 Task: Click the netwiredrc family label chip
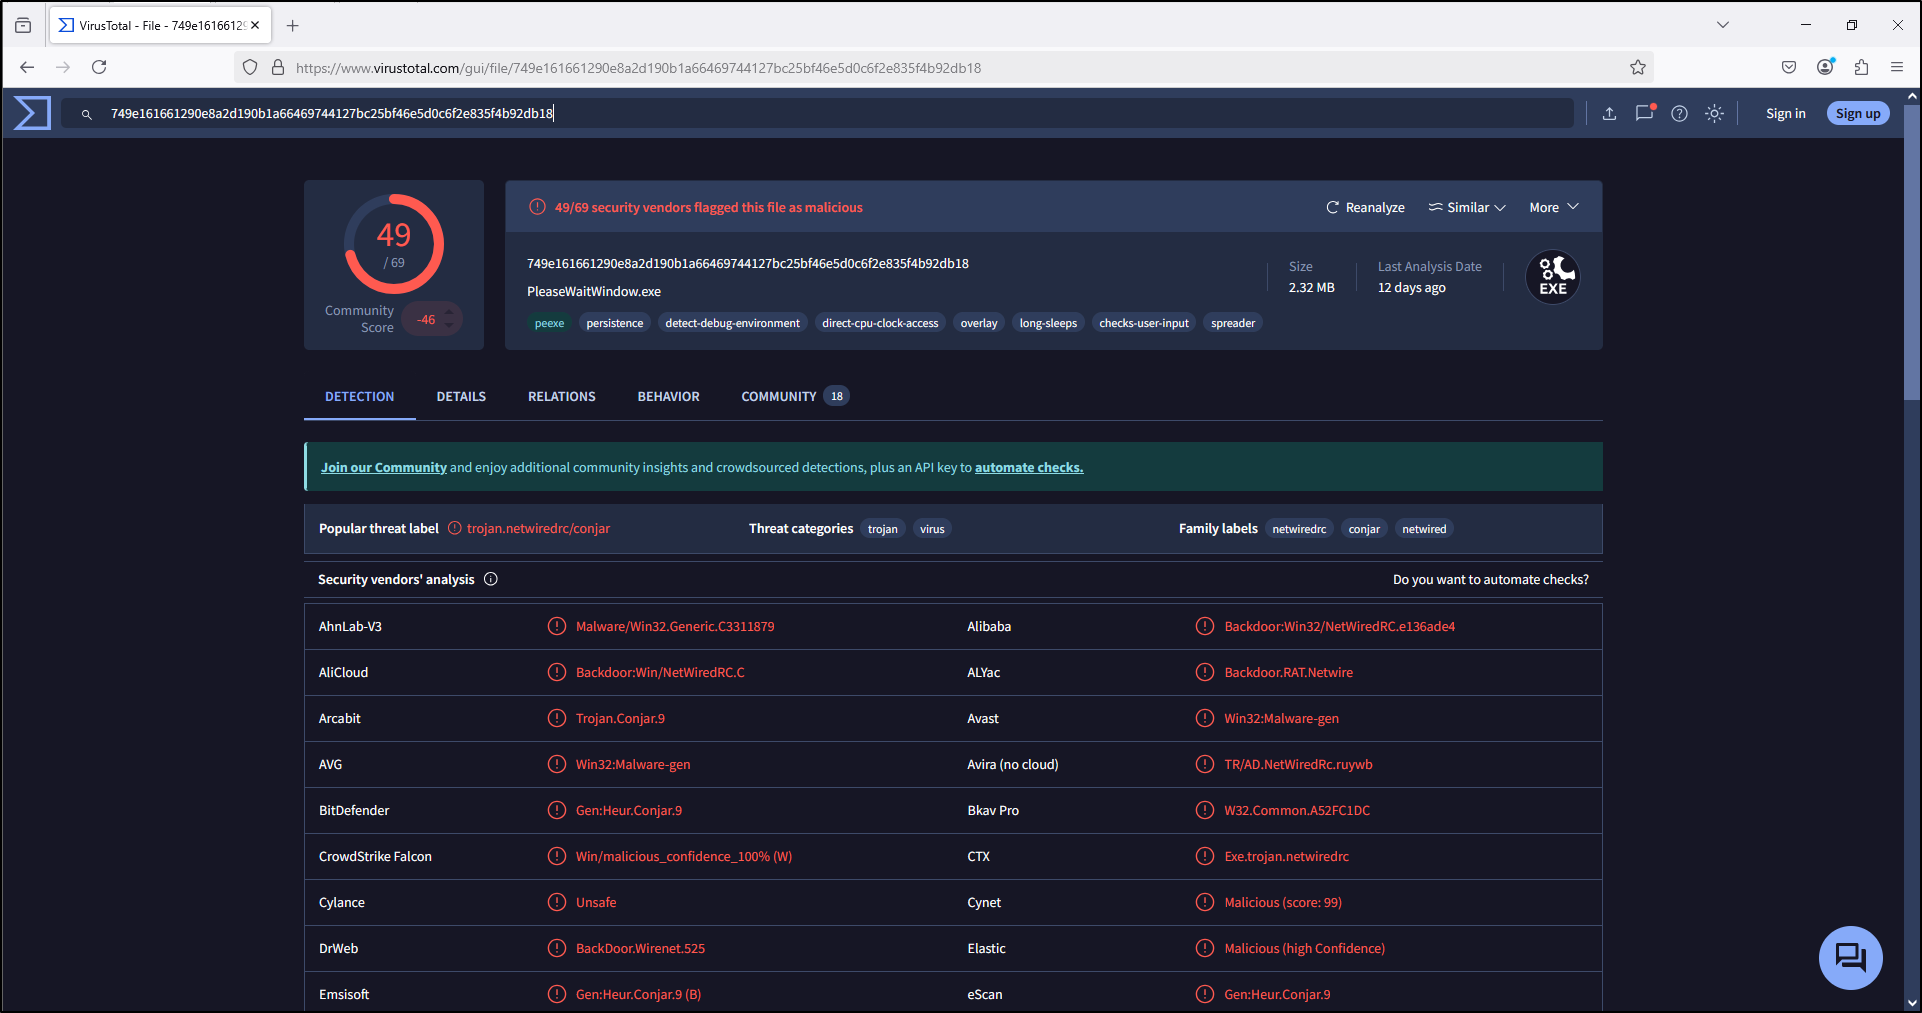pos(1299,529)
